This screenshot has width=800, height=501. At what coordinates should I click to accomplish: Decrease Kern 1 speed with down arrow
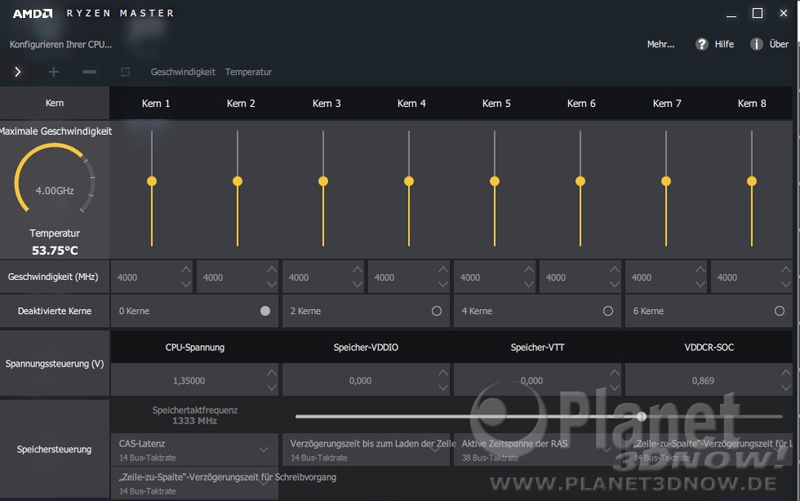pos(186,285)
